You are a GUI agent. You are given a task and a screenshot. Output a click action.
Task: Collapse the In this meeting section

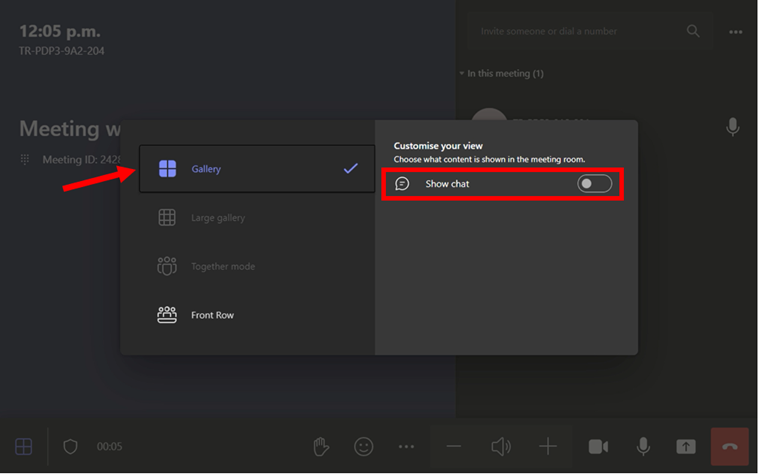tap(462, 74)
